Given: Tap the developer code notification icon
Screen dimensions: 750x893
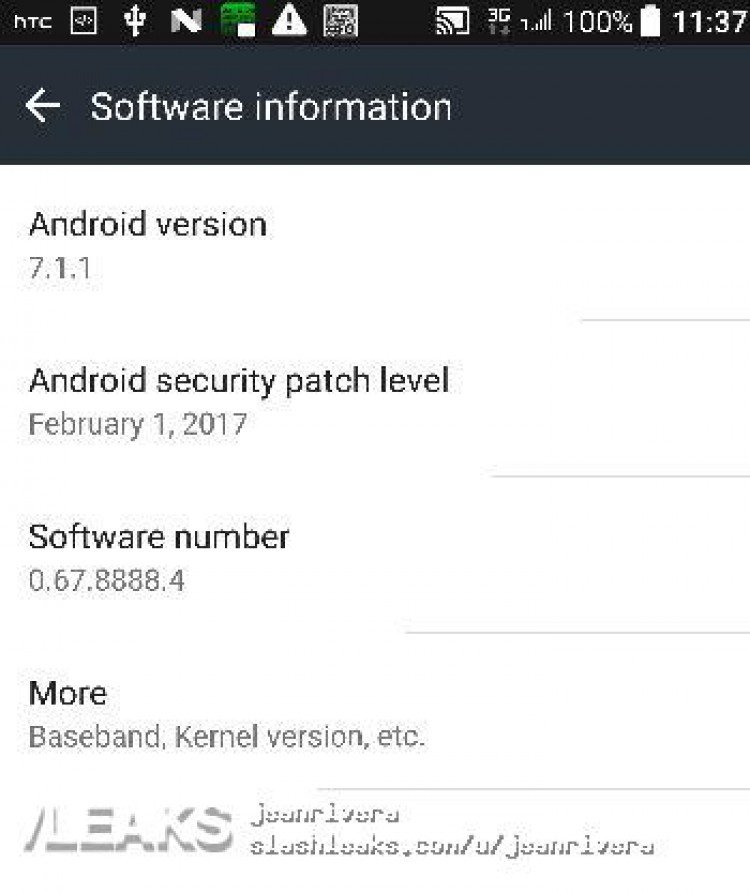Looking at the screenshot, I should point(84,22).
